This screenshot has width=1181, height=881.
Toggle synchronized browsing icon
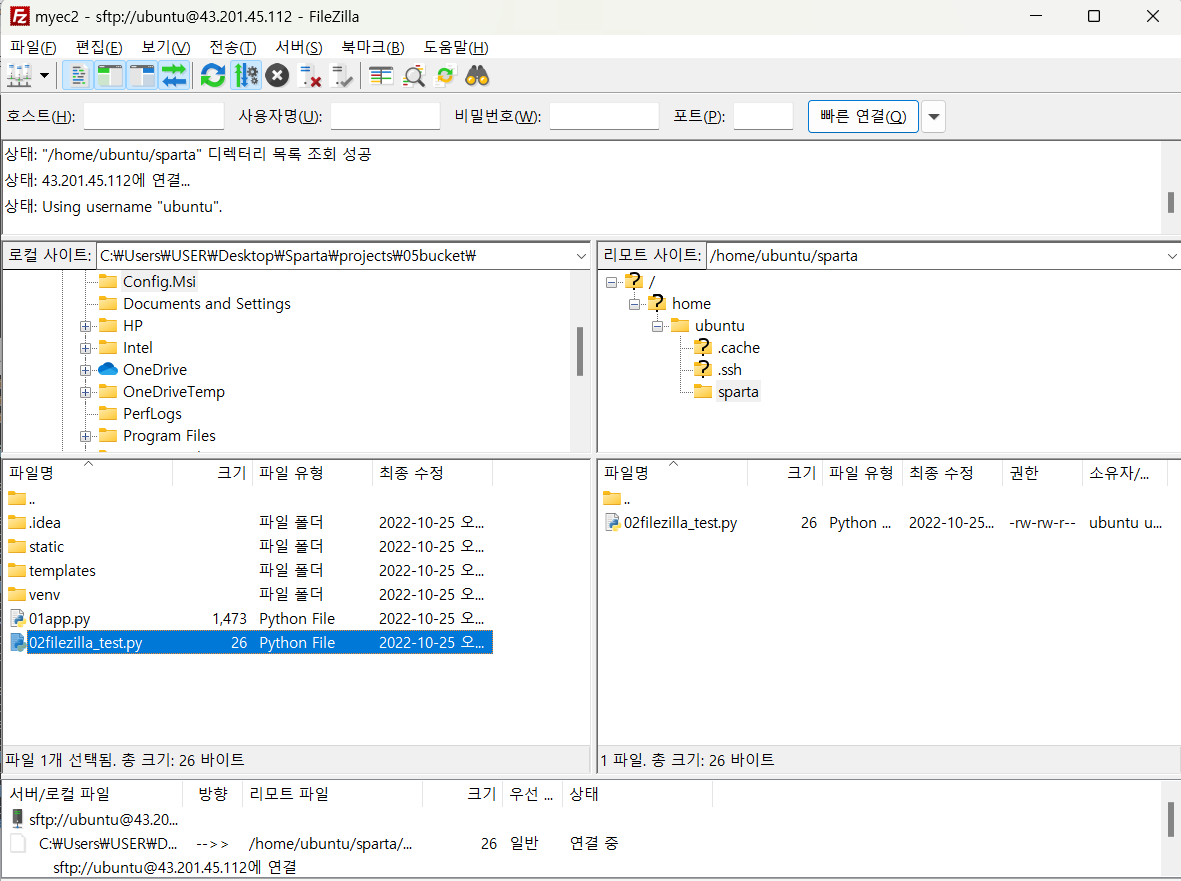(445, 76)
